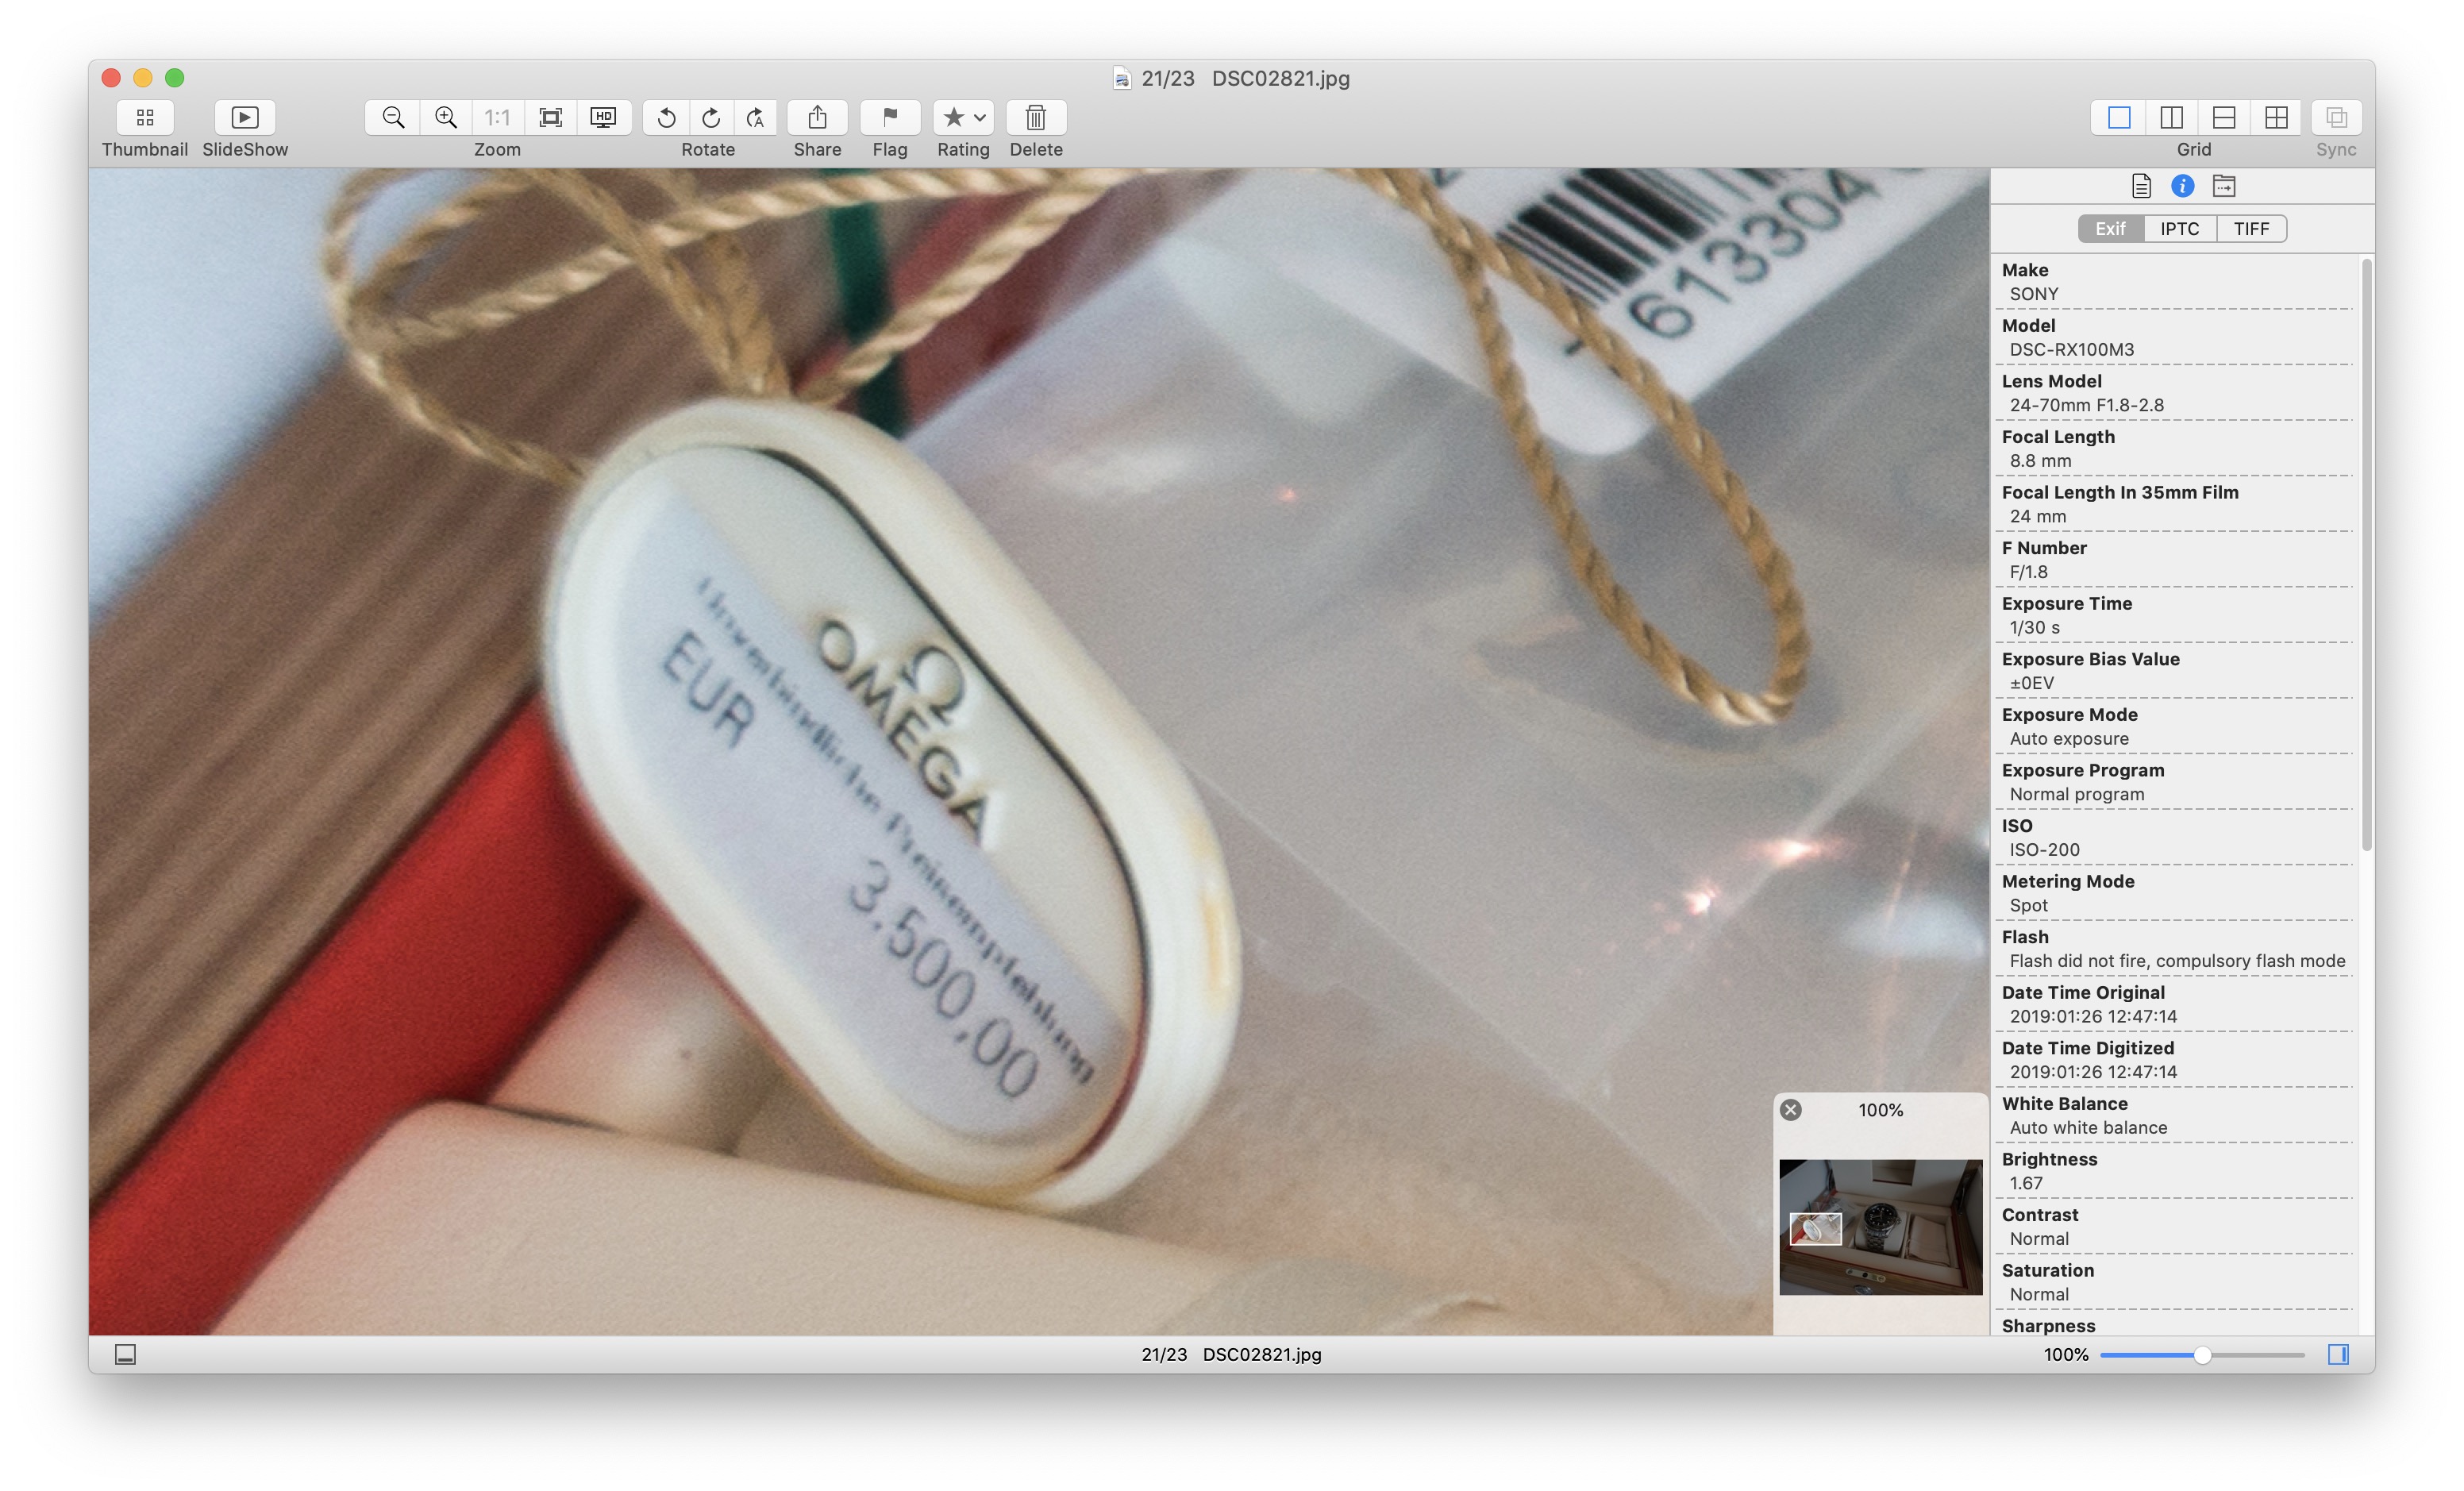Click the title bar file icon
Image resolution: width=2464 pixels, height=1491 pixels.
point(1122,79)
